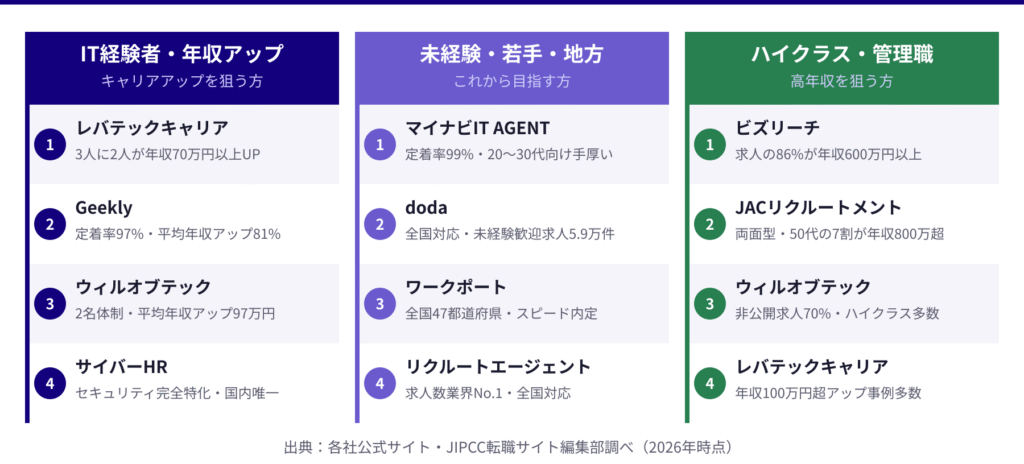The image size is (1024, 464).
Task: Click the green number 2 badge beside JACリクルートメント
Action: tap(710, 224)
